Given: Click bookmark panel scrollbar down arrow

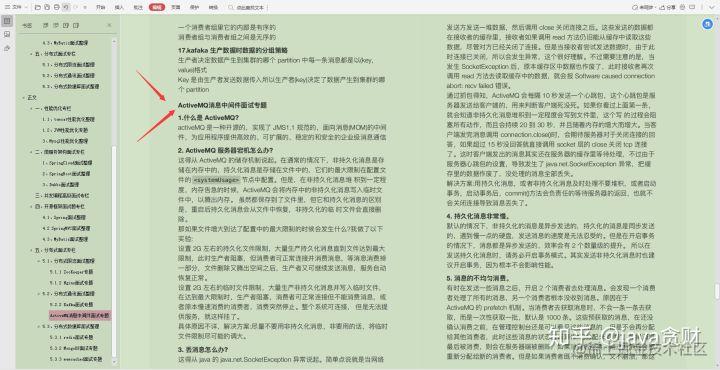Looking at the screenshot, I should (114, 361).
